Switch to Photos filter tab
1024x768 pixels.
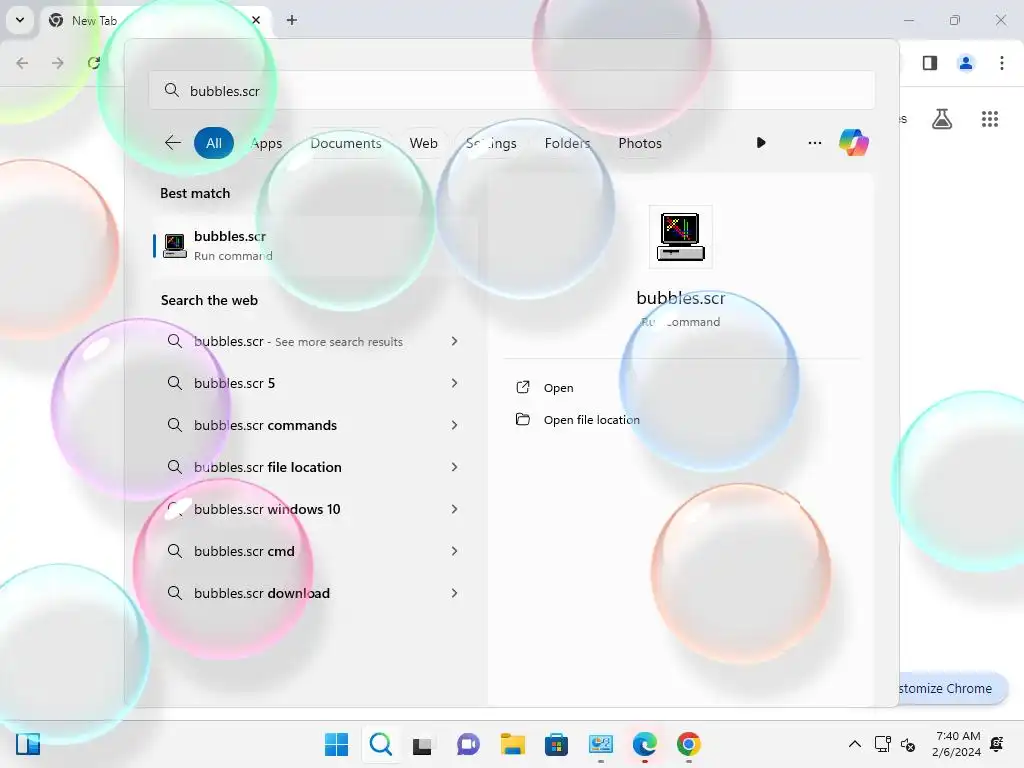pyautogui.click(x=640, y=143)
